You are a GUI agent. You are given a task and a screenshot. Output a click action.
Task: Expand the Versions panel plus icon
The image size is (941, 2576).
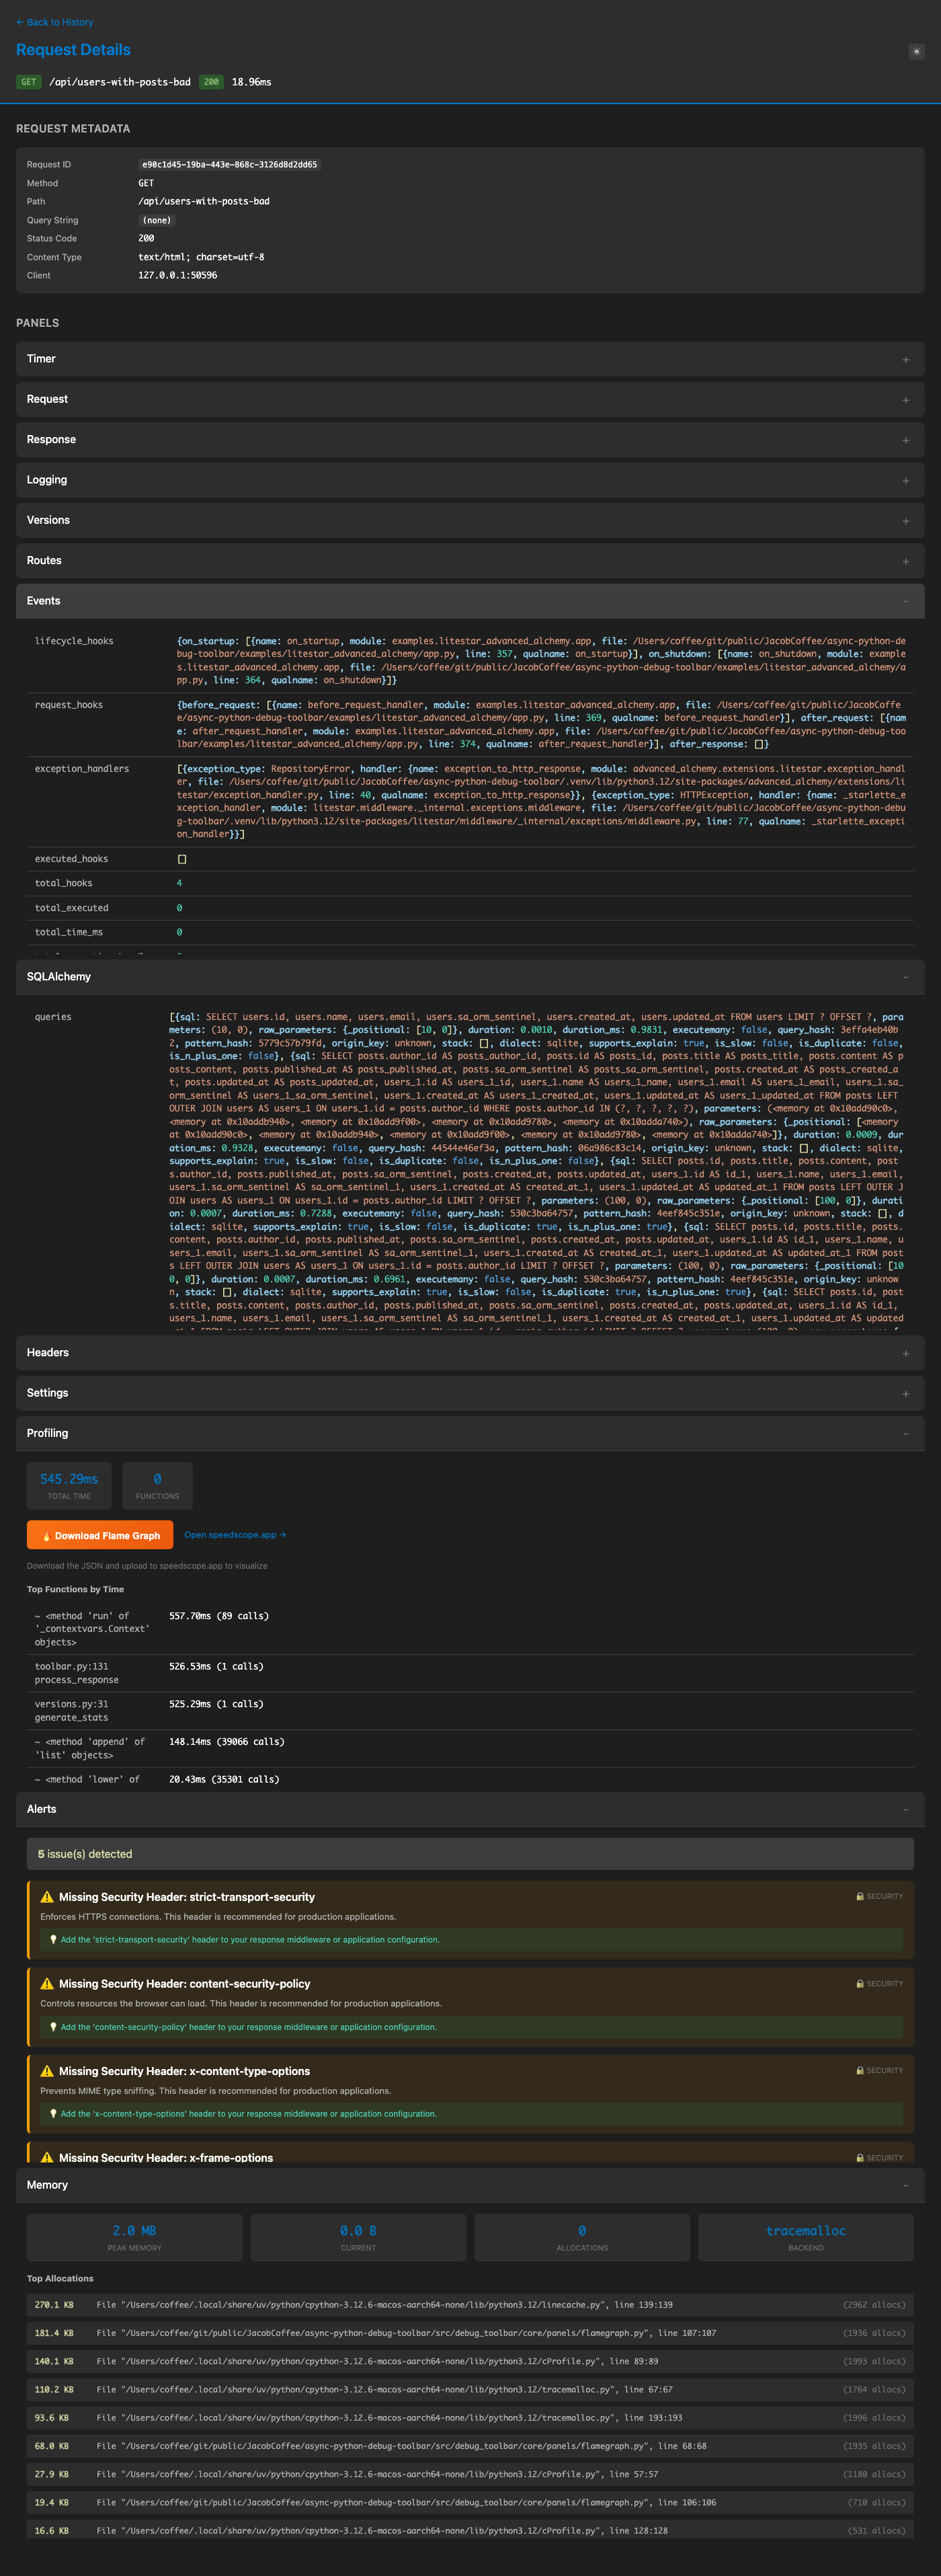tap(905, 521)
